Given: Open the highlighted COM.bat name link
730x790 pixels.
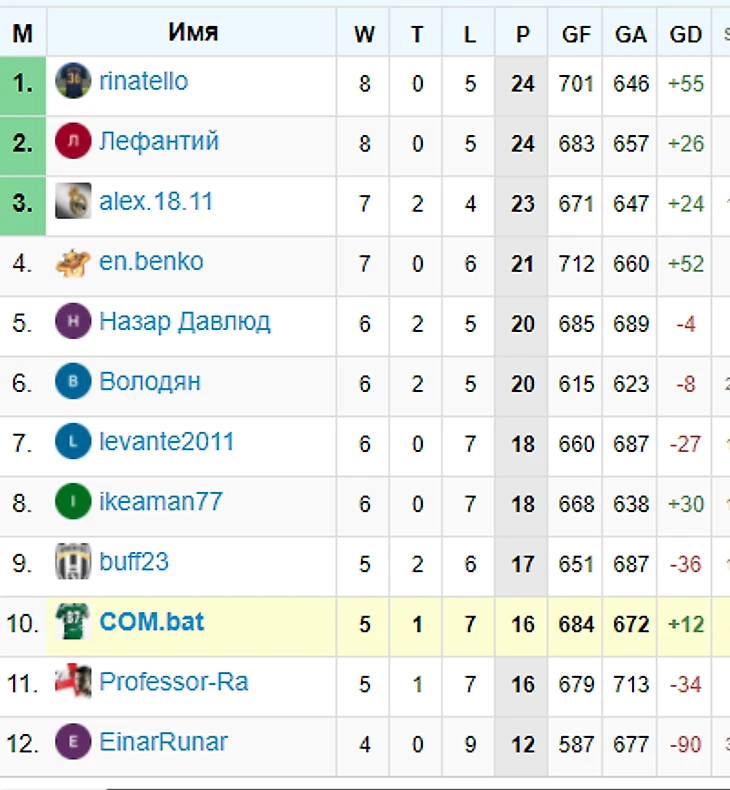Looking at the screenshot, I should 151,622.
